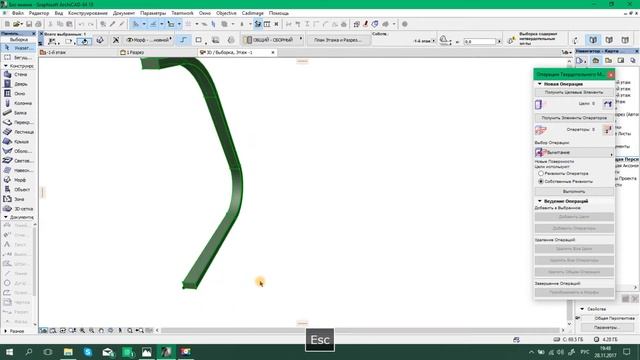The image size is (640, 360).
Task: Click the target elements icon beside Цели count
Action: coord(608,104)
